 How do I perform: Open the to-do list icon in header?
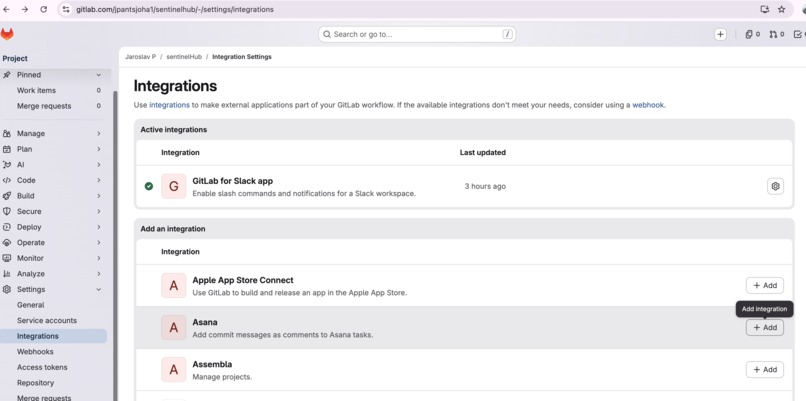[799, 34]
